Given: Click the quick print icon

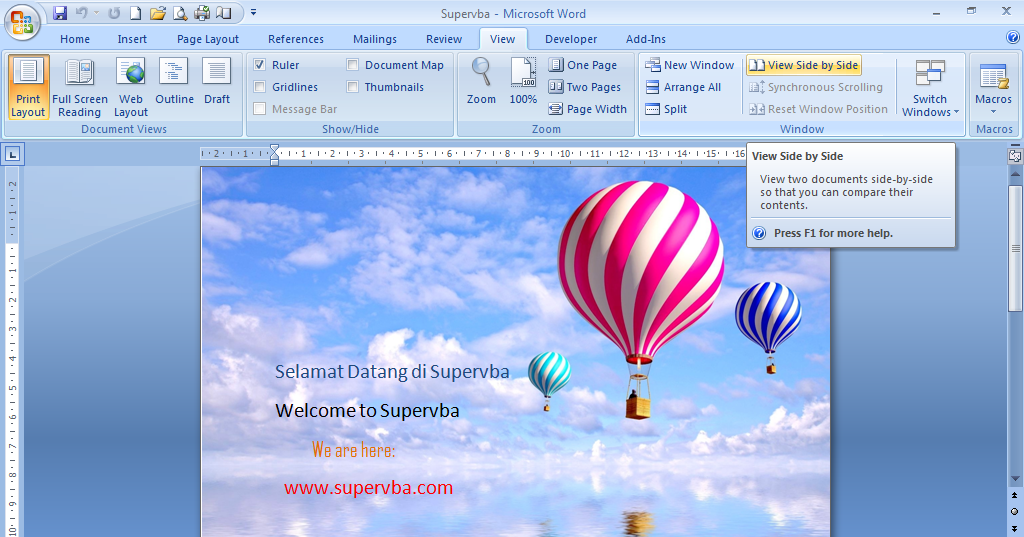Looking at the screenshot, I should pos(202,13).
